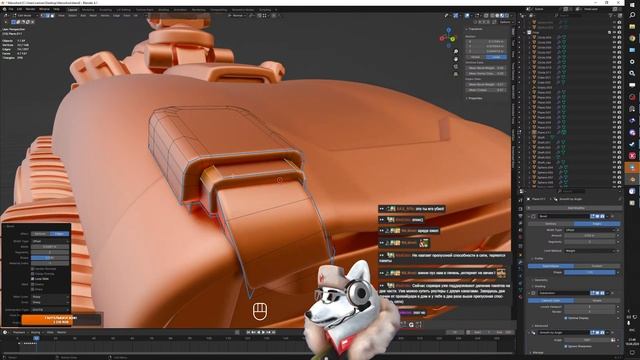Expand Advanced section of Subdivision modifier
The image size is (640, 360).
click(540, 326)
